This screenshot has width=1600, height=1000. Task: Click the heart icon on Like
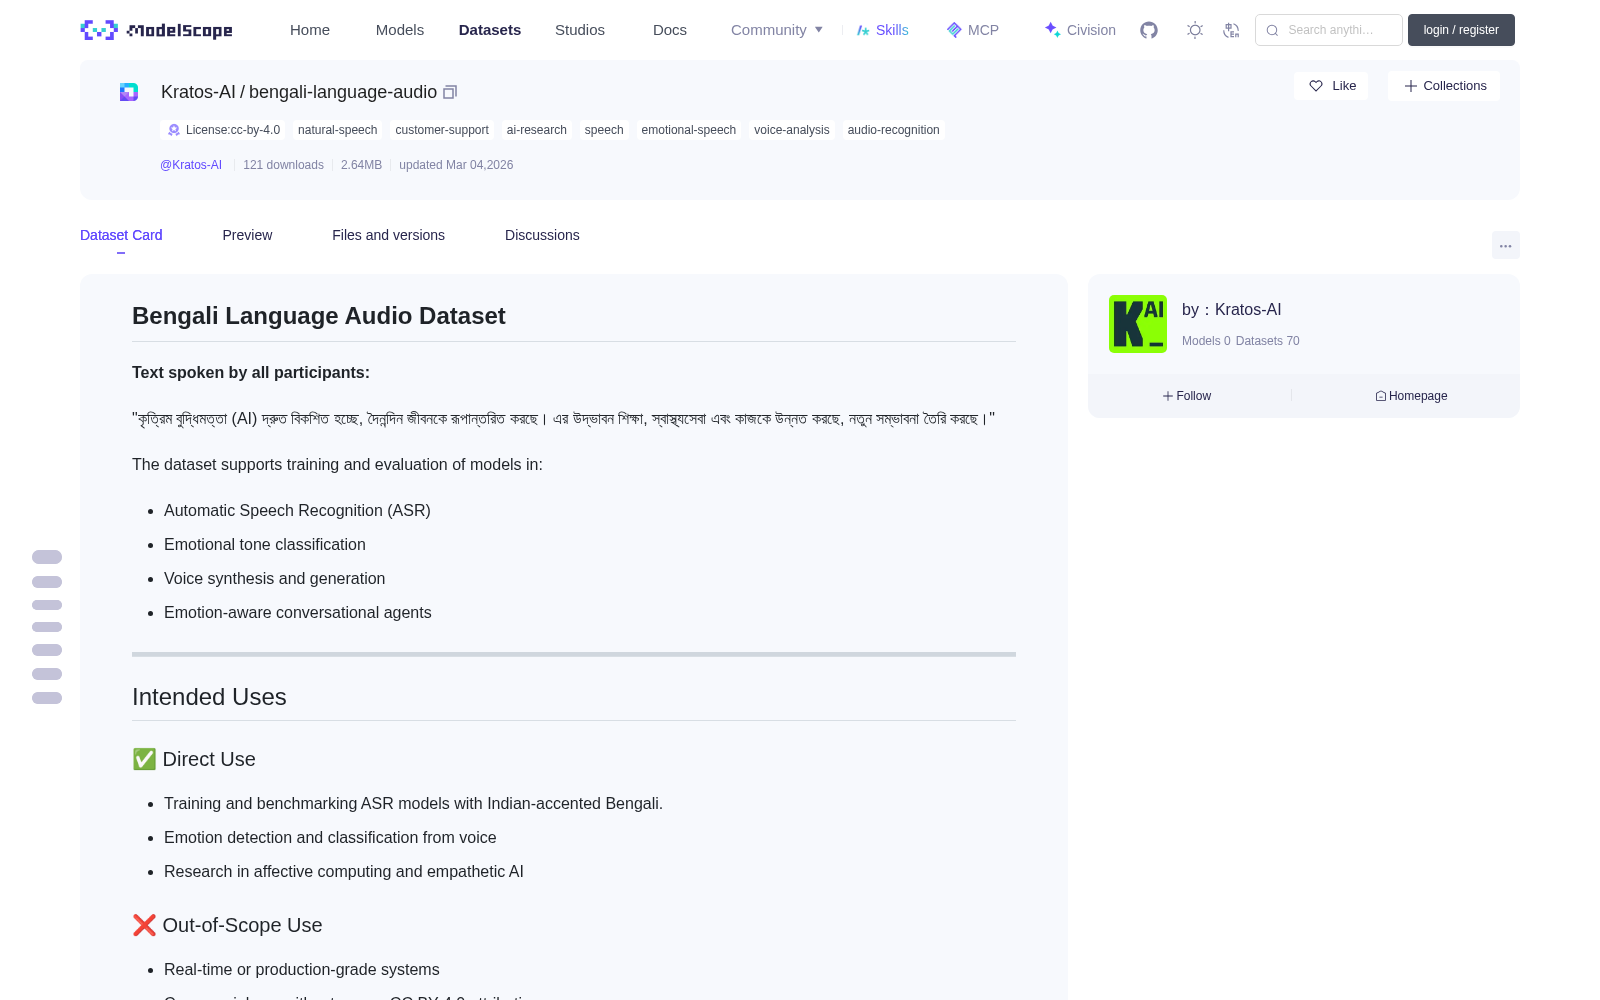1316,86
